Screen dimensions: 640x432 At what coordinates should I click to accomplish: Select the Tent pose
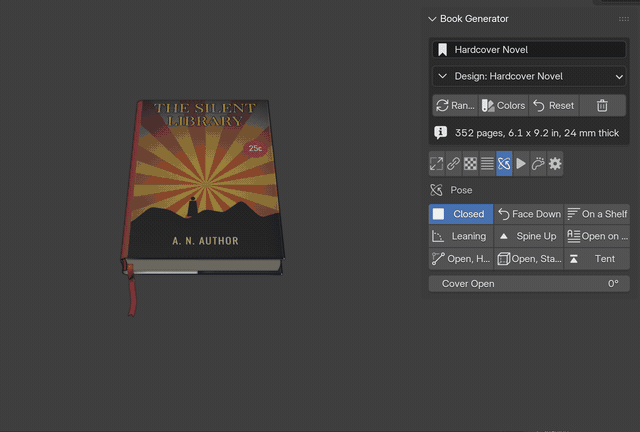click(x=597, y=259)
